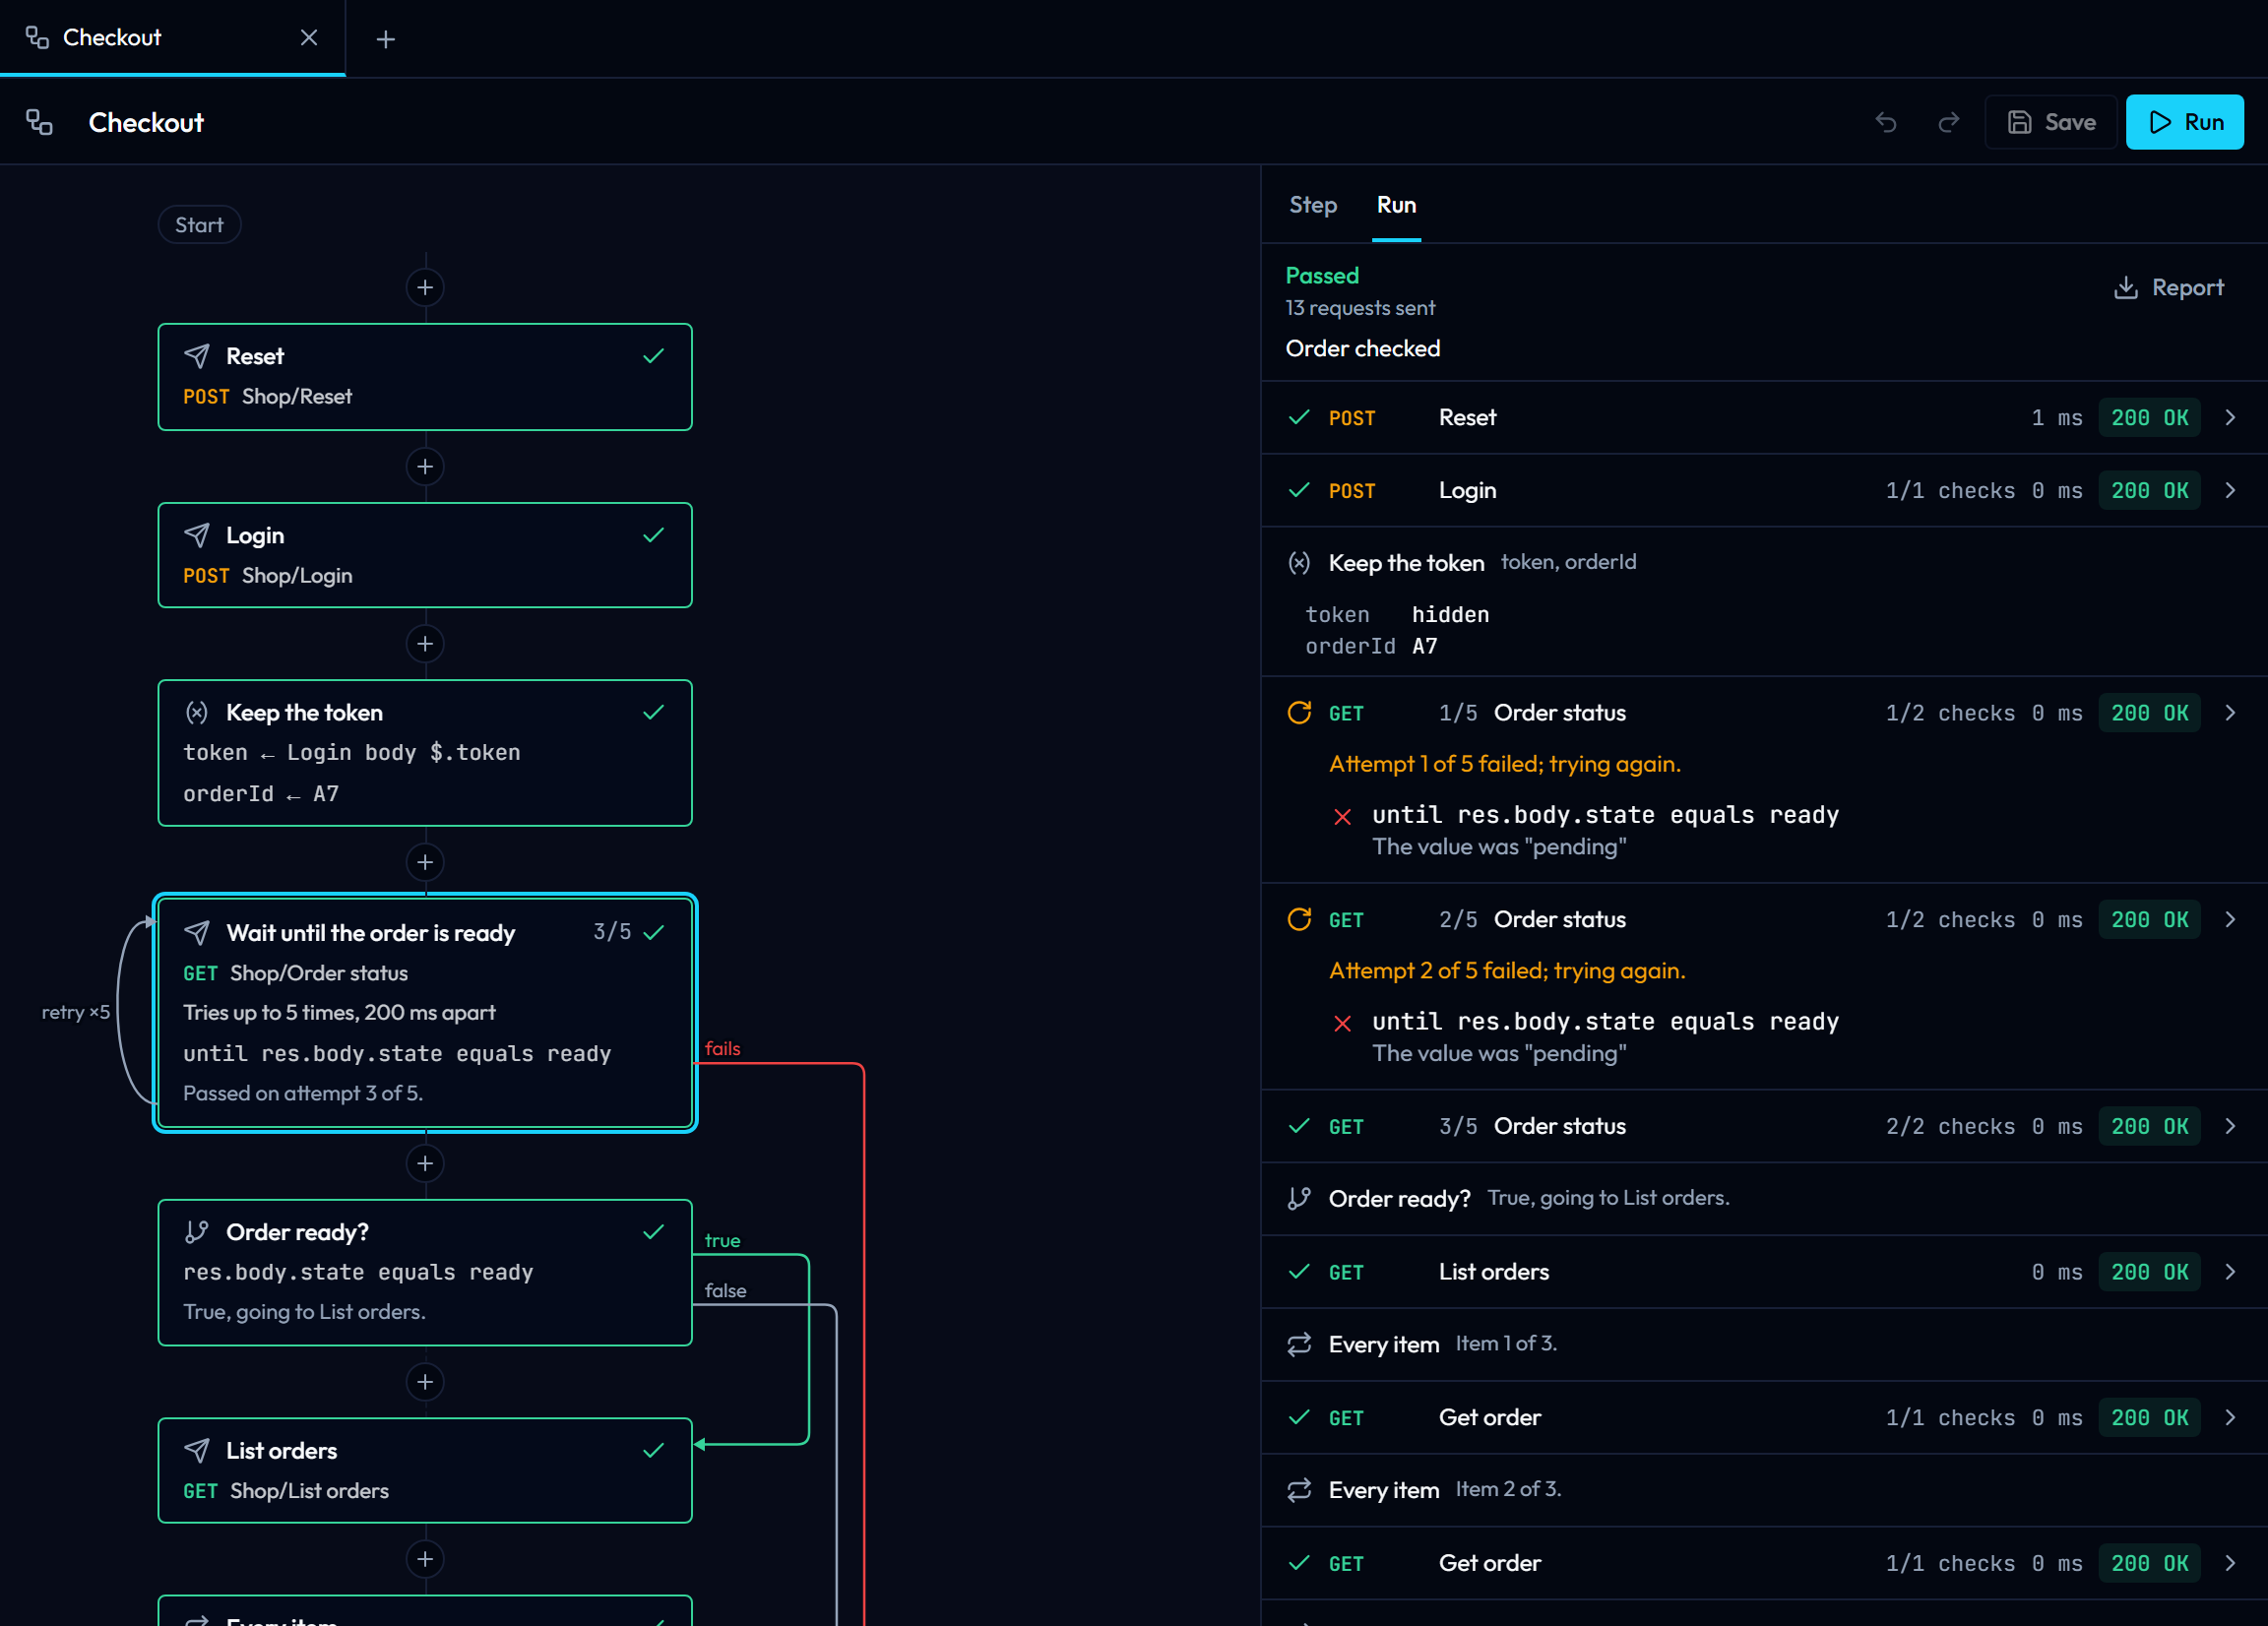Download the run Report
This screenshot has width=2268, height=1626.
[2168, 288]
